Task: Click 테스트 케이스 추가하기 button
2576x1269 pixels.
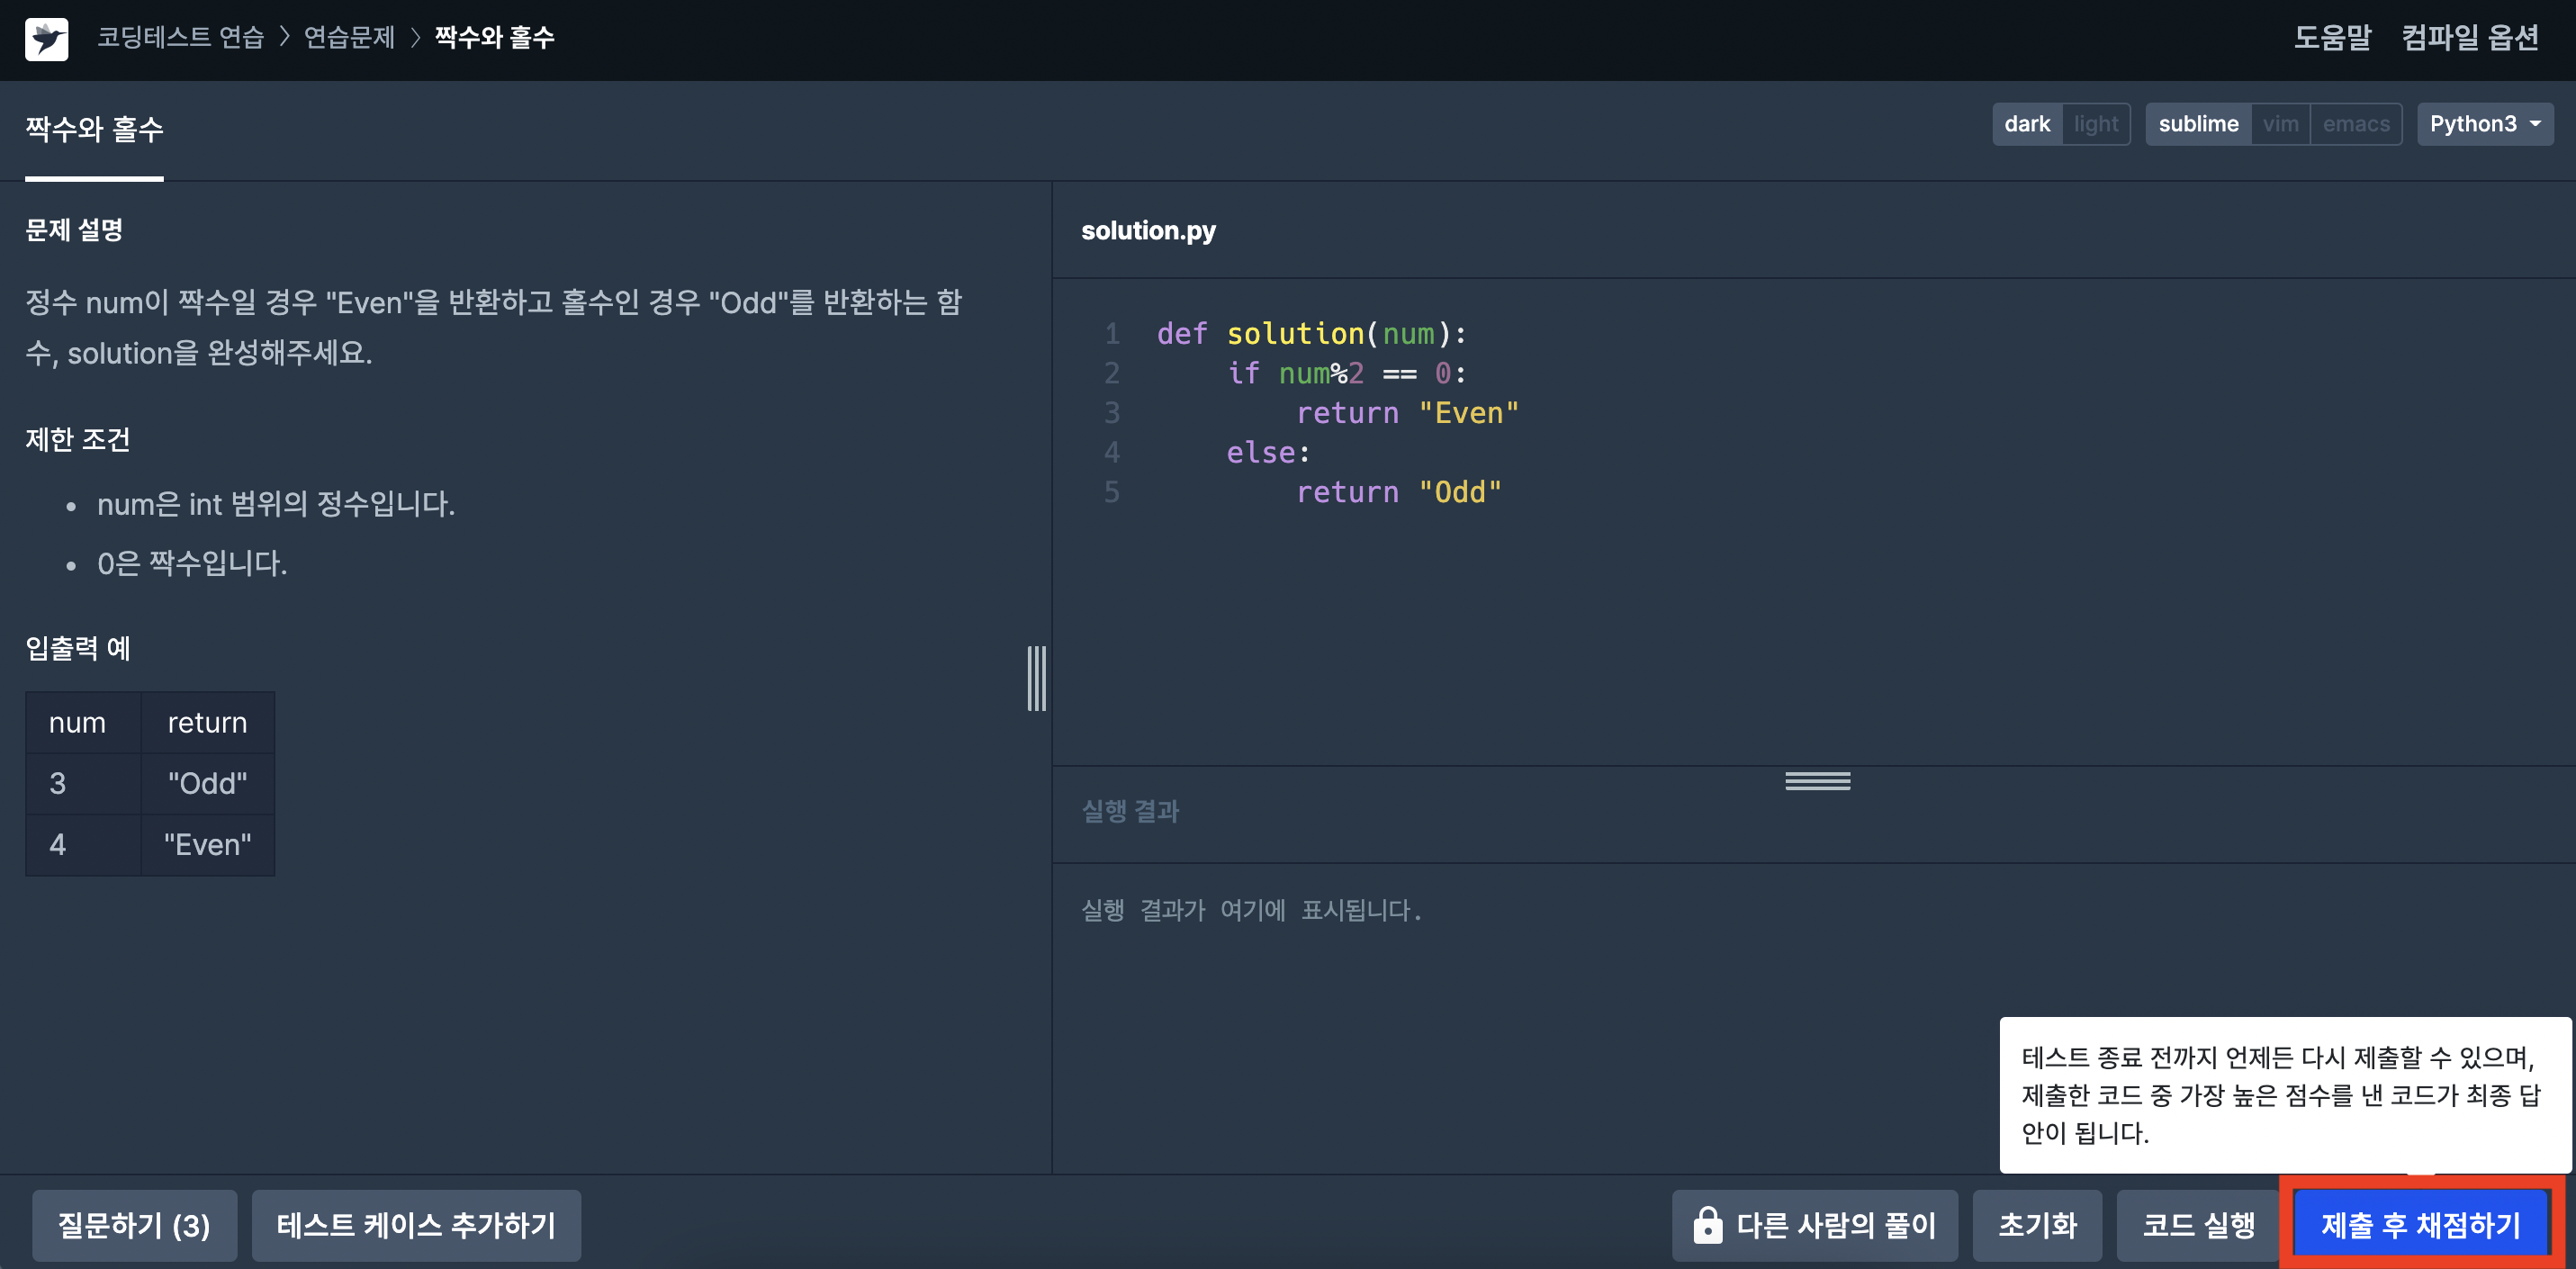Action: (x=416, y=1225)
